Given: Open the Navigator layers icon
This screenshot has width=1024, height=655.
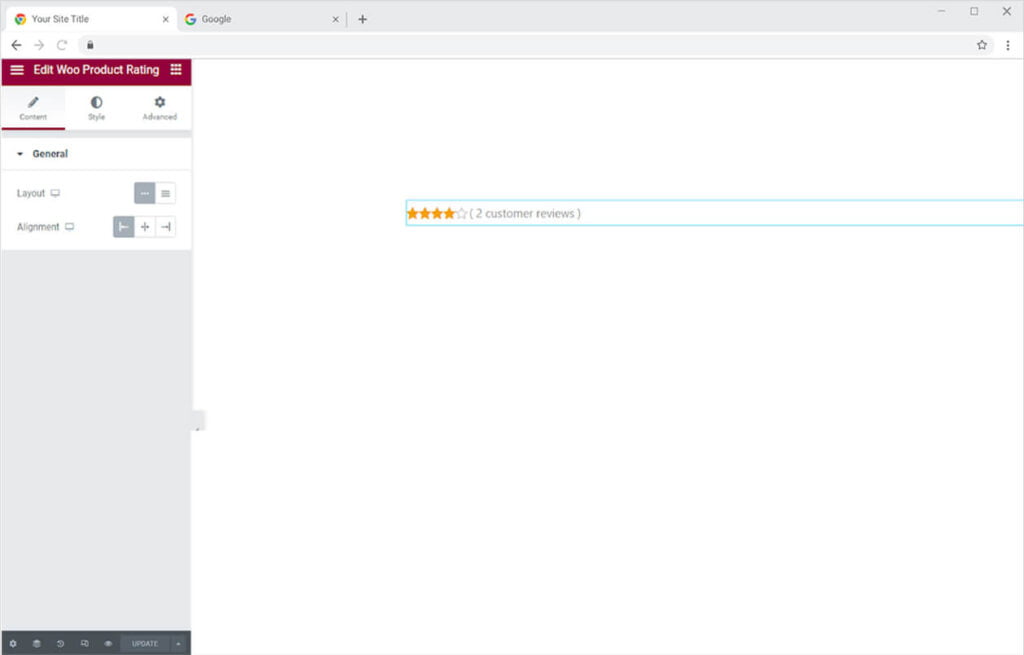Looking at the screenshot, I should (37, 643).
